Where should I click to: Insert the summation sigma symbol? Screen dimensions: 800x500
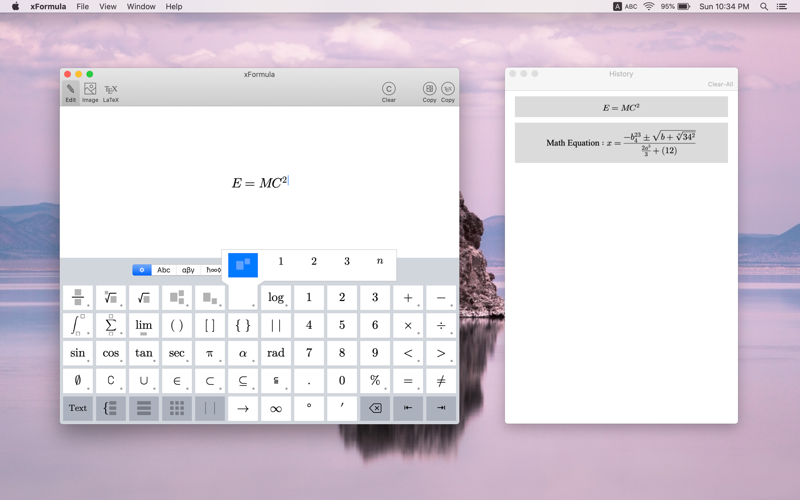pyautogui.click(x=111, y=325)
